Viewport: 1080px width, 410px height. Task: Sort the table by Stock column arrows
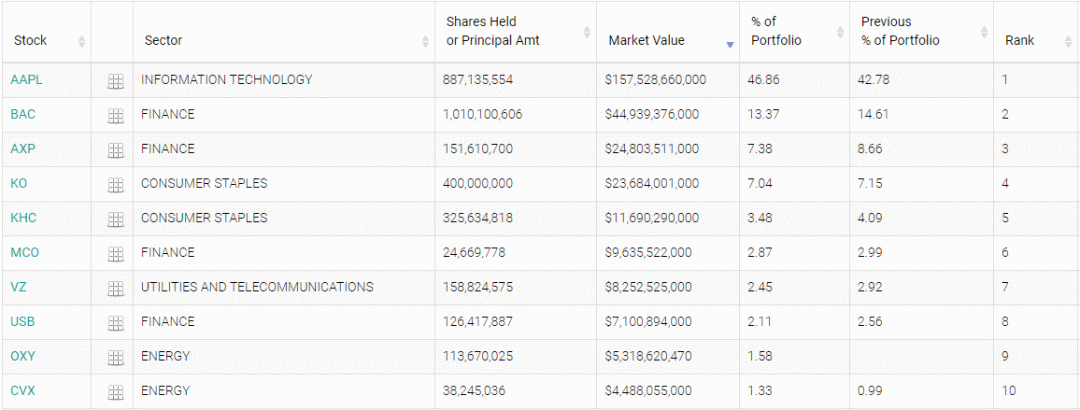pos(82,41)
